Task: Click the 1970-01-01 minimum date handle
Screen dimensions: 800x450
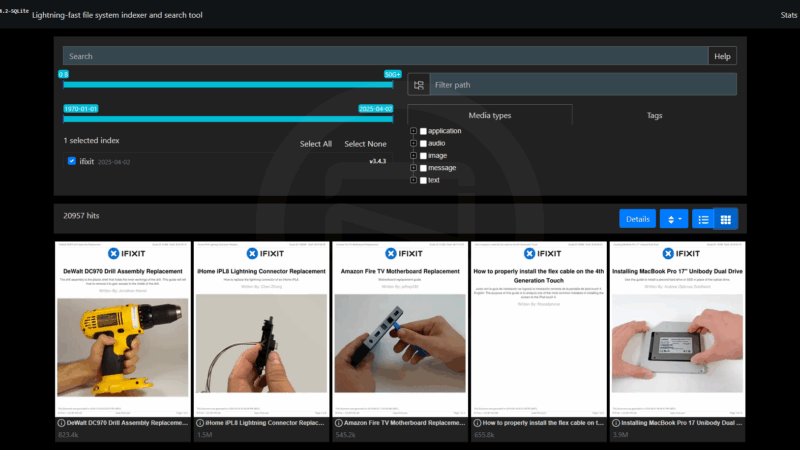Action: pyautogui.click(x=81, y=109)
